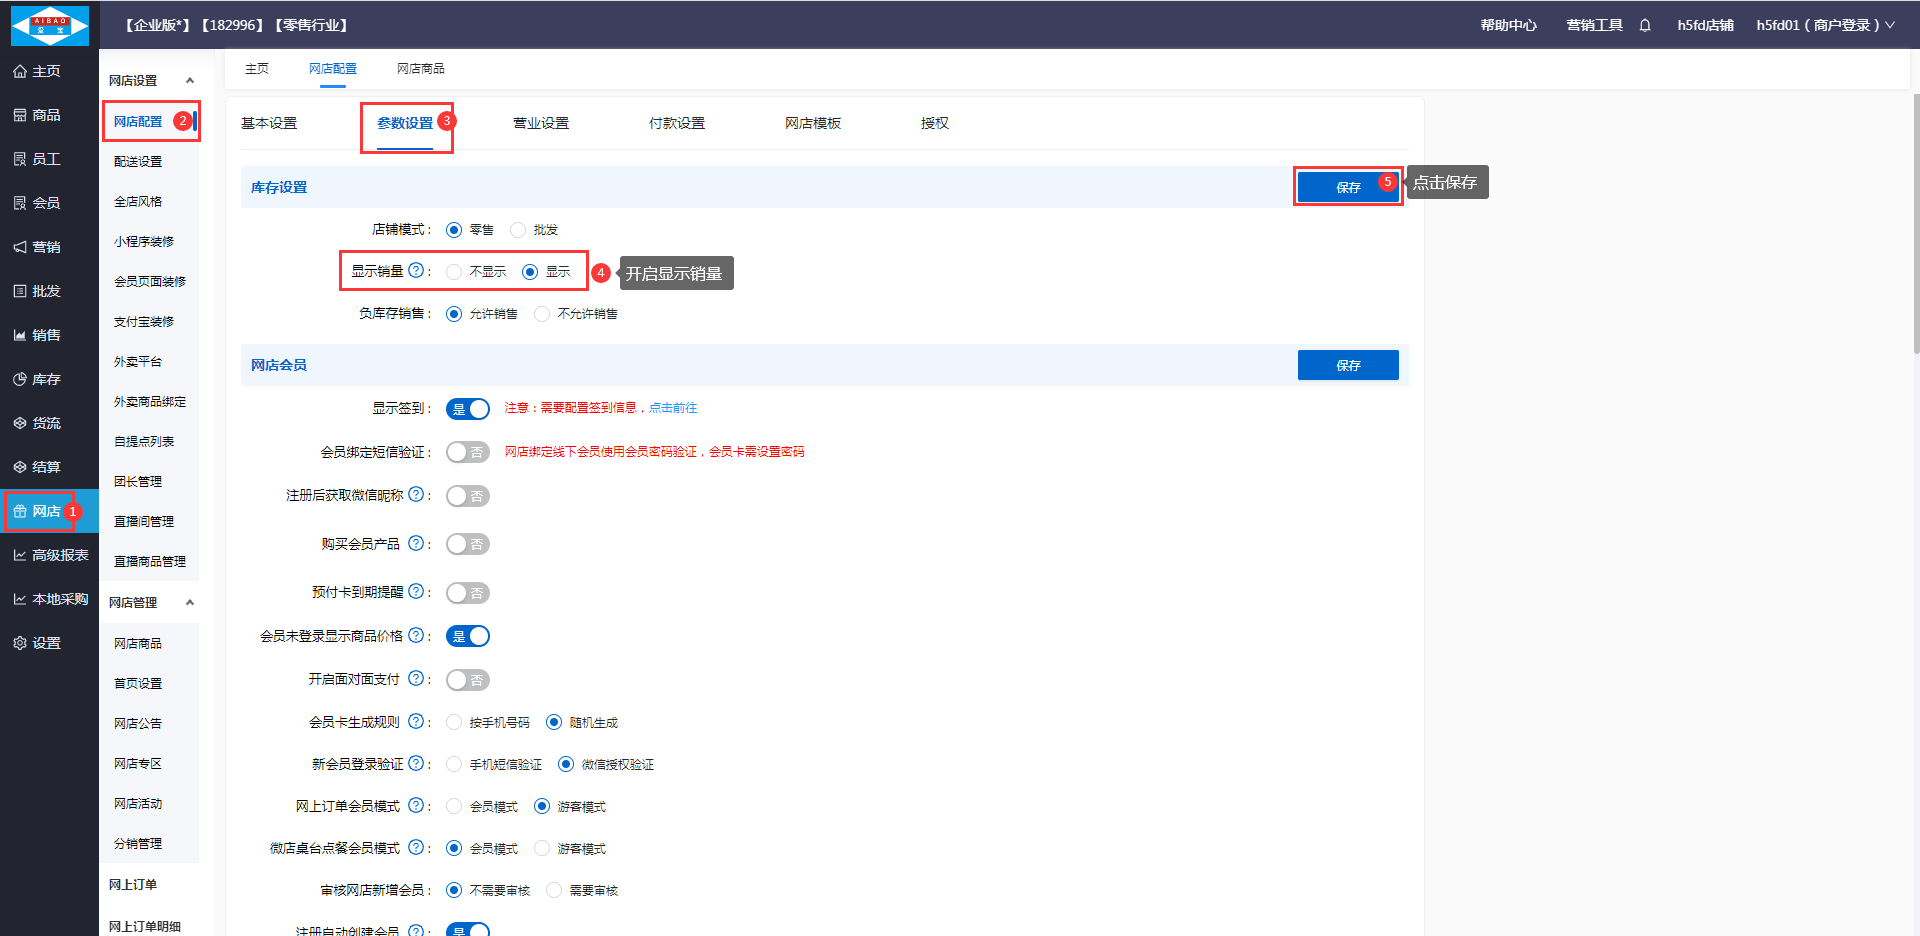Open the 库存 inventory sidebar icon
The image size is (1920, 936).
coord(20,379)
